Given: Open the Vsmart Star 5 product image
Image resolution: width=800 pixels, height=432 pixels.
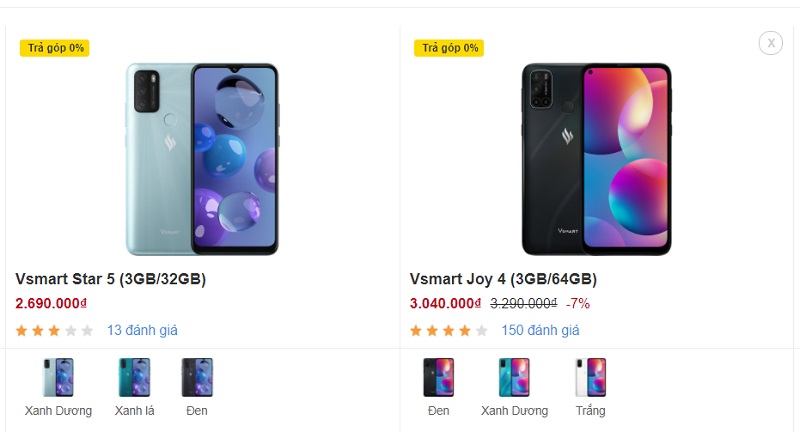Looking at the screenshot, I should click(202, 159).
